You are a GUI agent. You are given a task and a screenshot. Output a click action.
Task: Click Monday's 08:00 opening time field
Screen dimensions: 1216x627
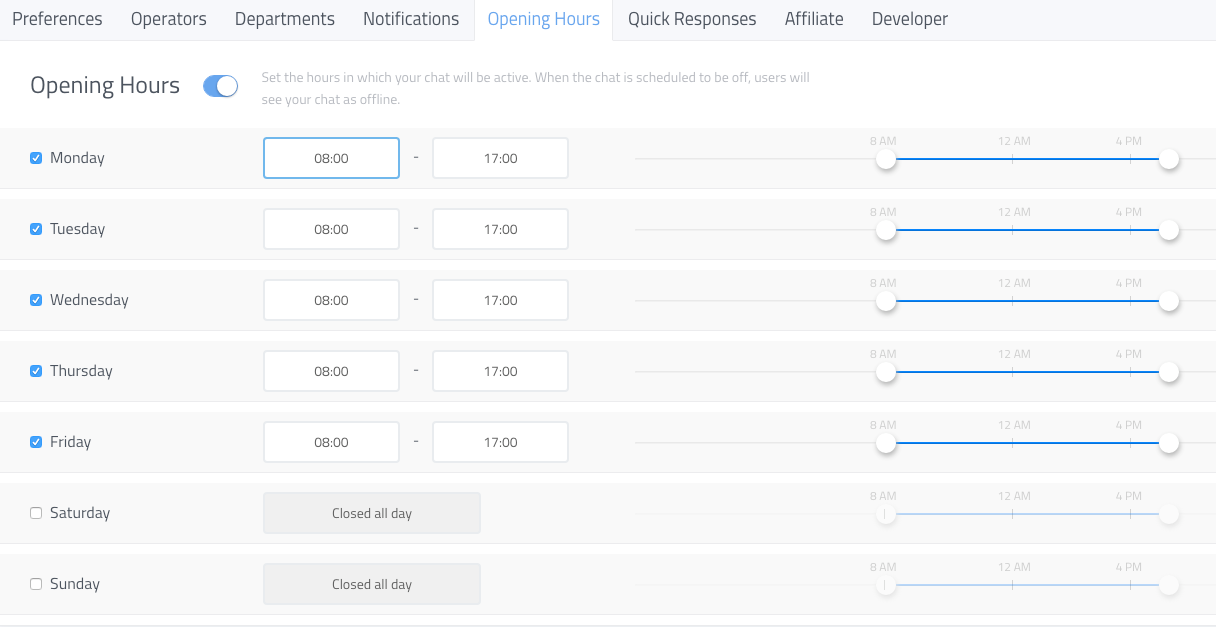331,158
